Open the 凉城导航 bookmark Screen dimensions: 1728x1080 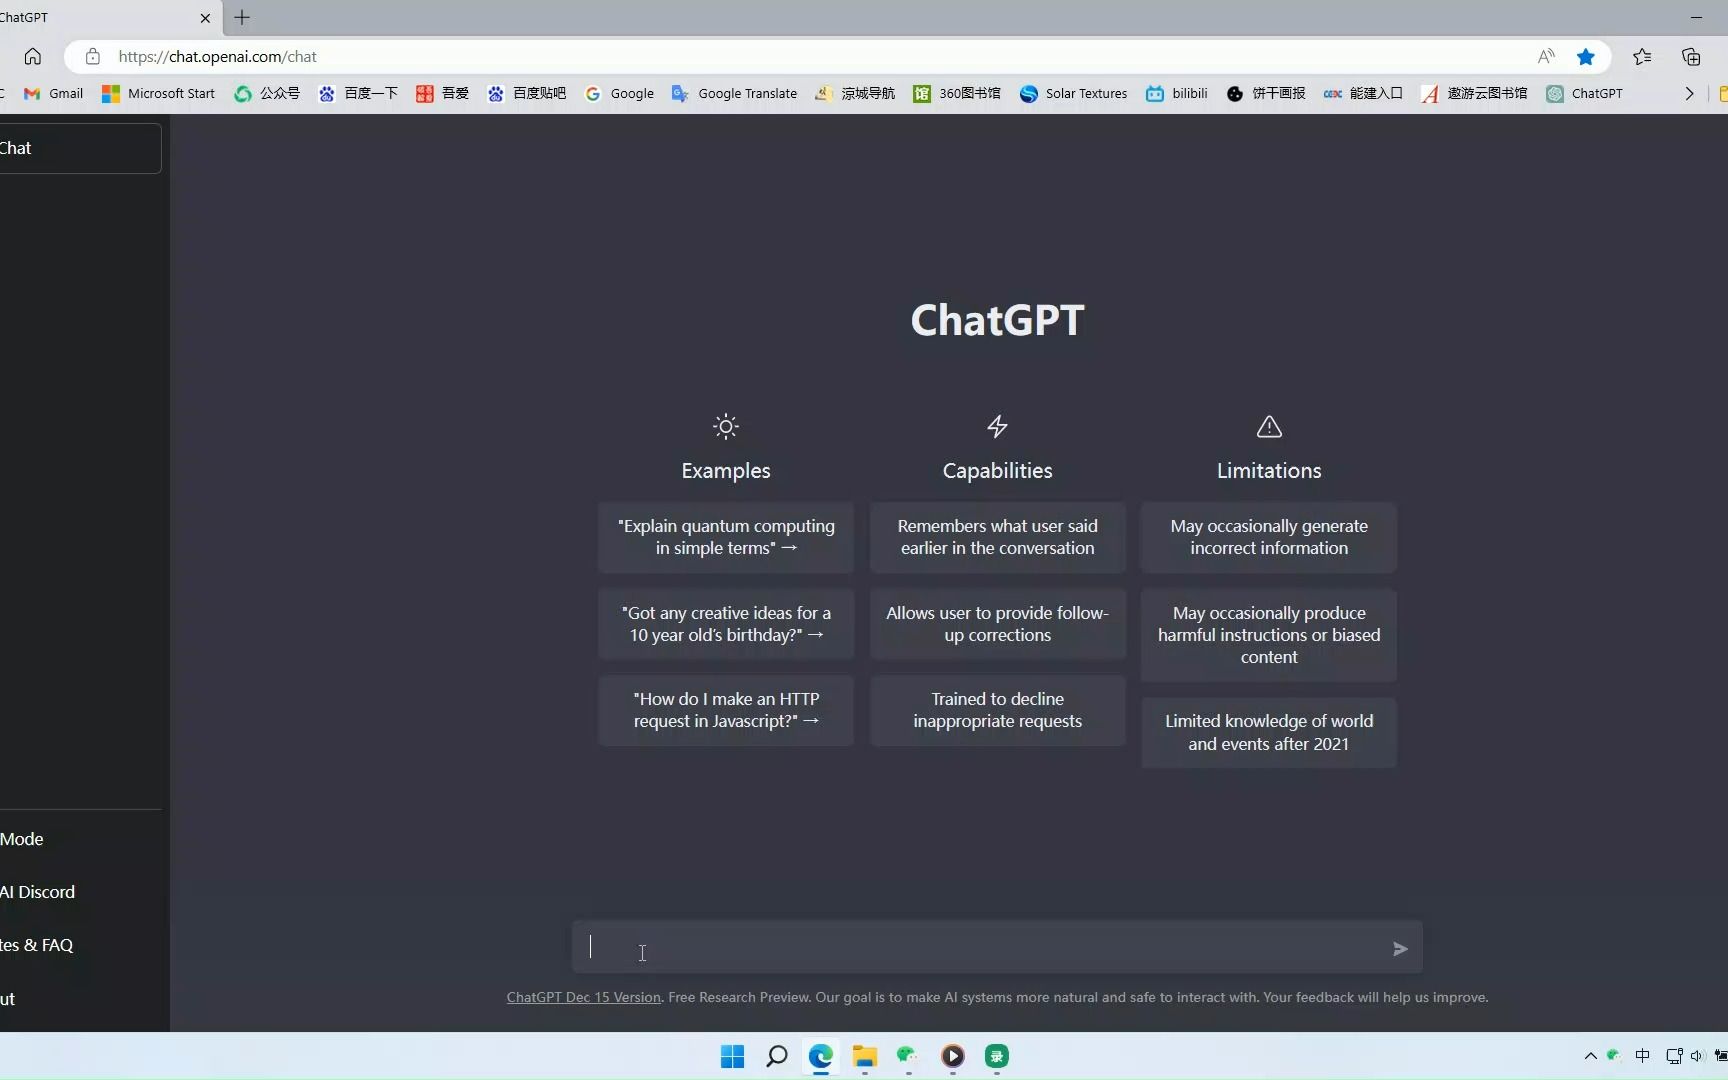coord(855,93)
